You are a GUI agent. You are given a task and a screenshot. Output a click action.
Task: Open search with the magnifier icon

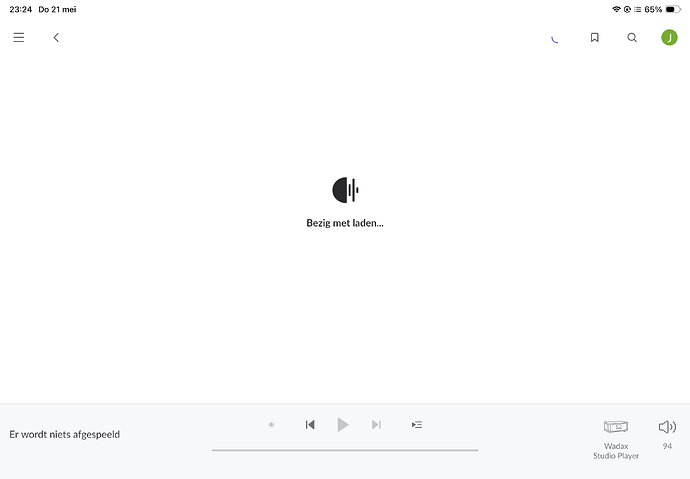point(632,37)
